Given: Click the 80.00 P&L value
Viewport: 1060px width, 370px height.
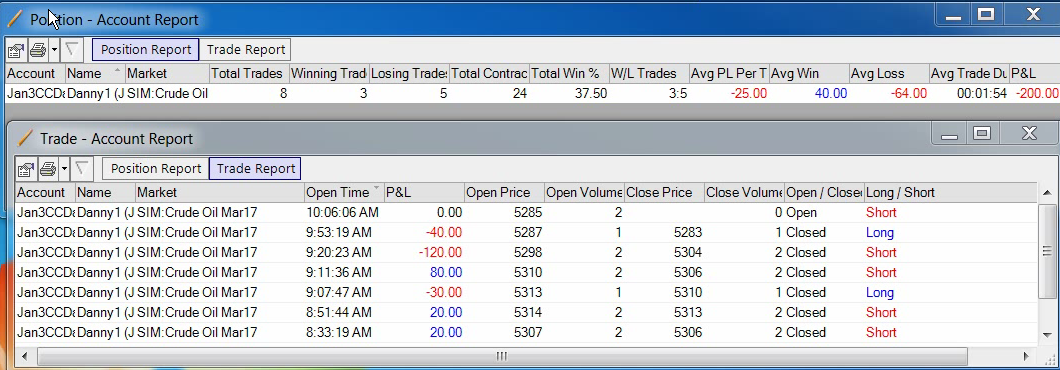Looking at the screenshot, I should [x=445, y=273].
